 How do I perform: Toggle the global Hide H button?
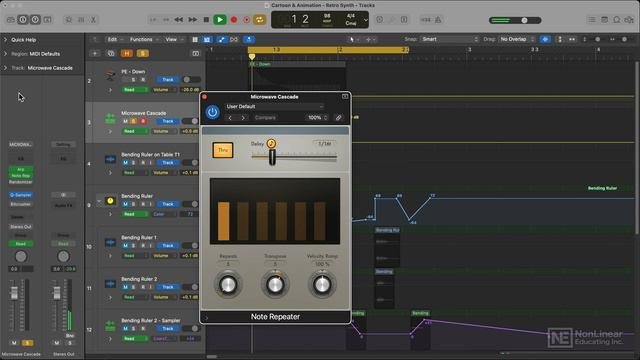pyautogui.click(x=127, y=53)
